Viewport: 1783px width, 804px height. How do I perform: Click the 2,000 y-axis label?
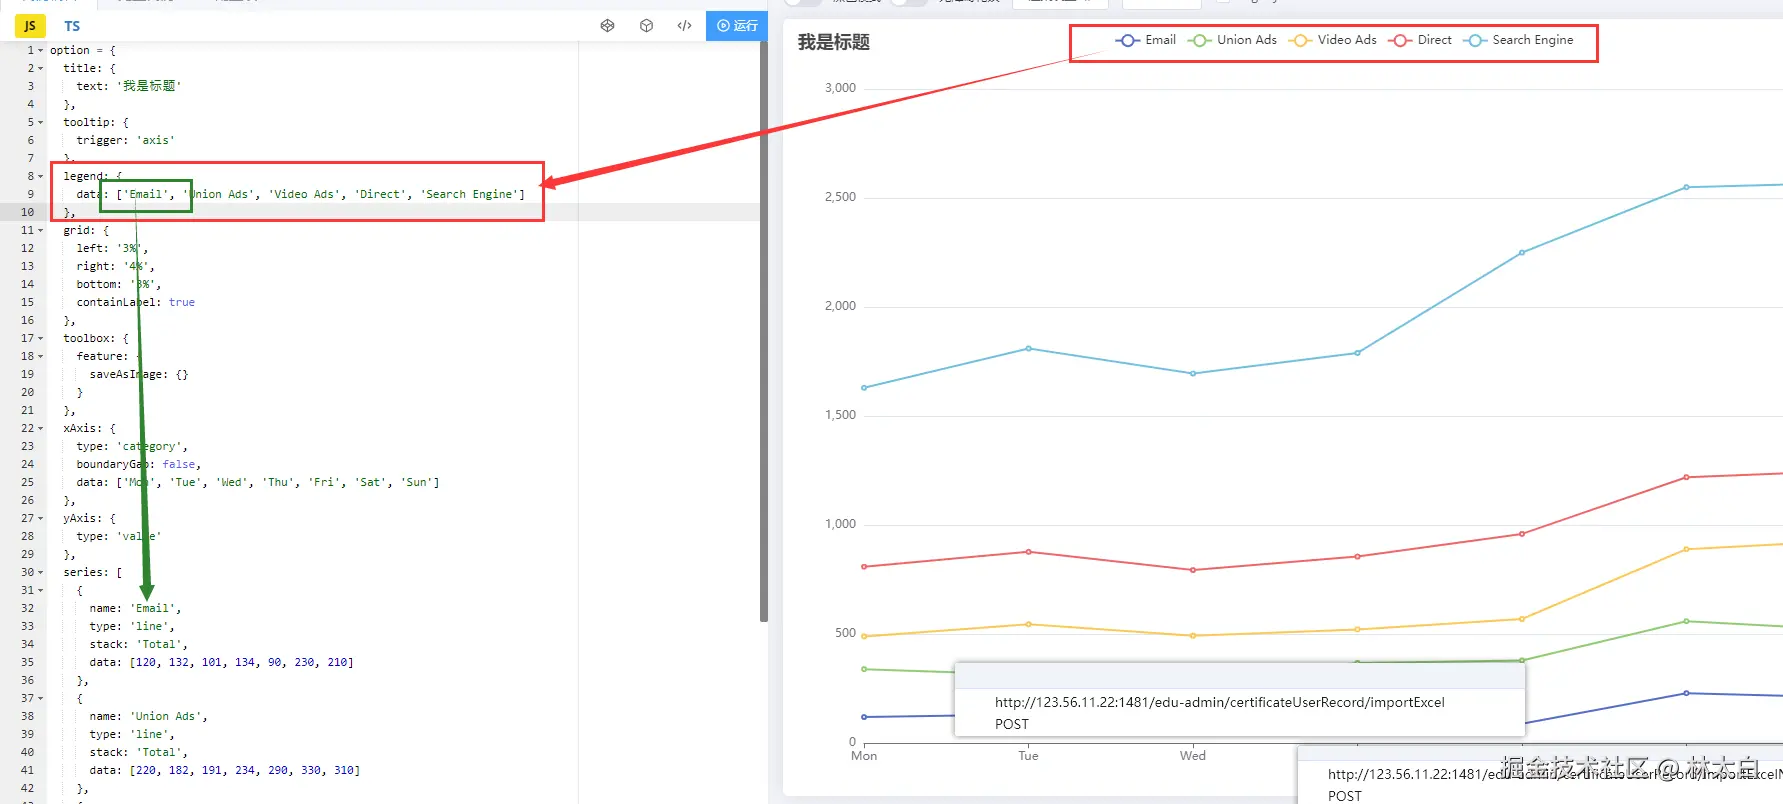[840, 306]
